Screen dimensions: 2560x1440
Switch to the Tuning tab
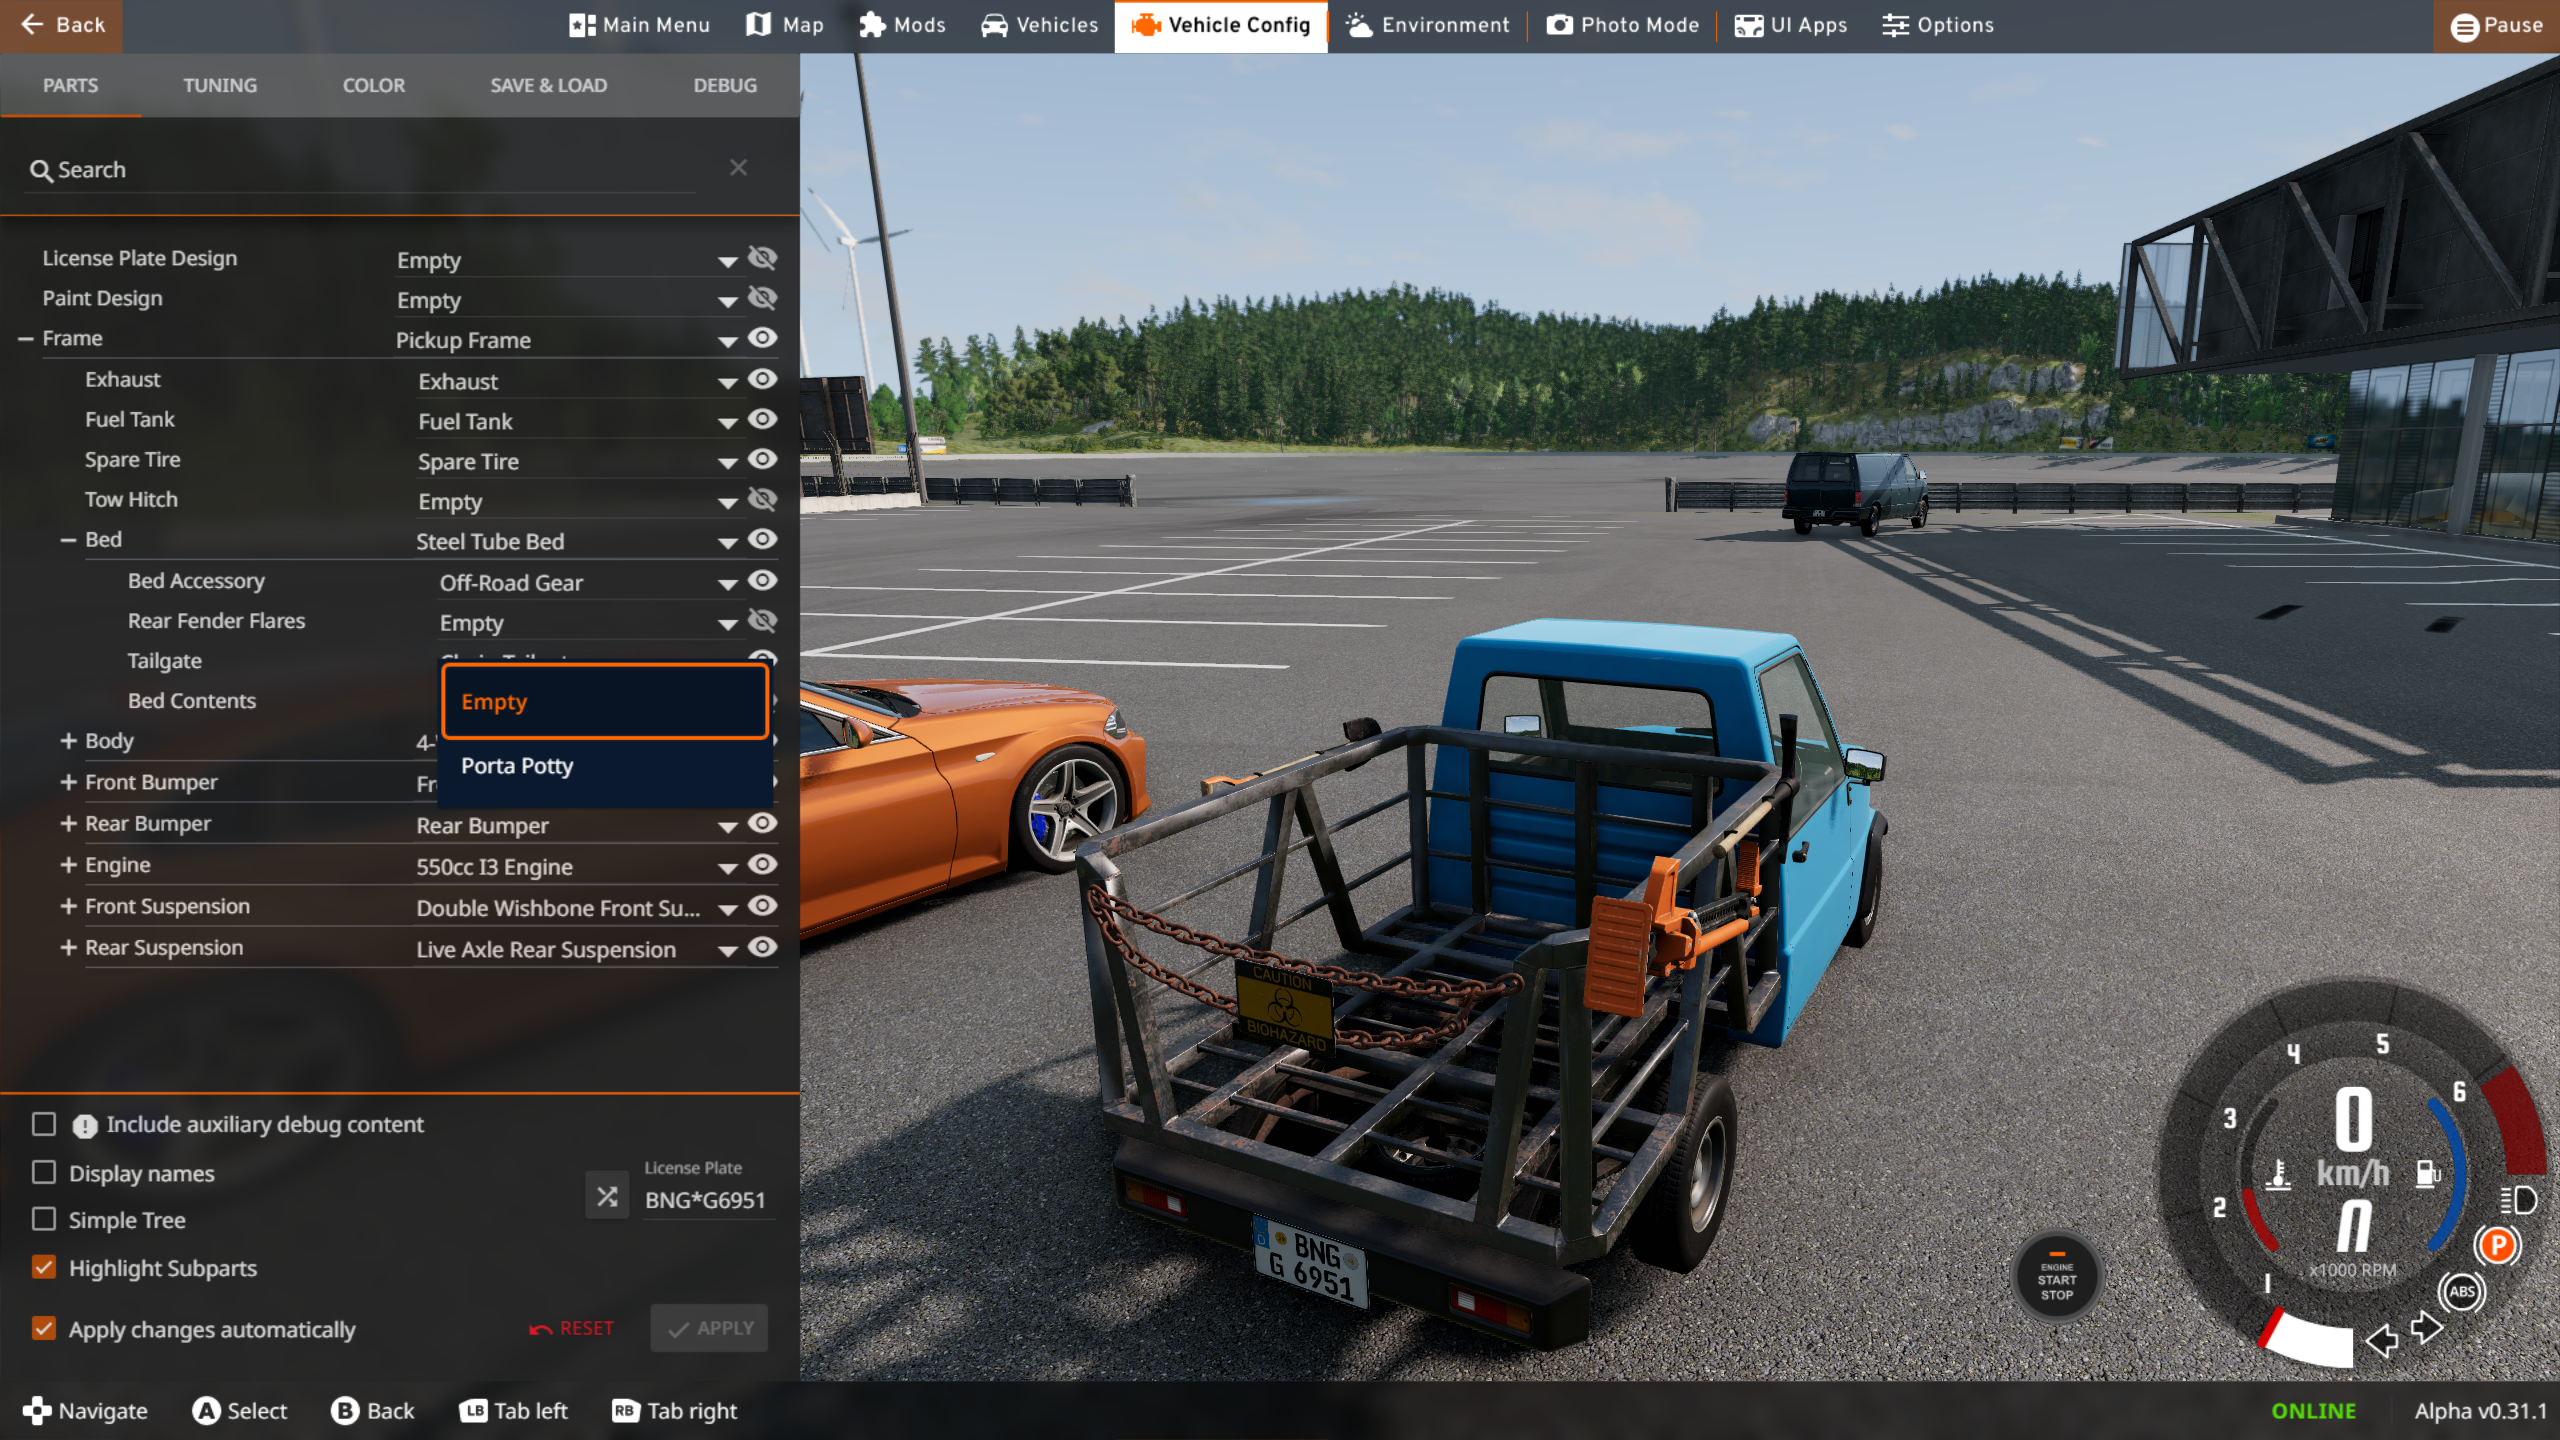(220, 85)
